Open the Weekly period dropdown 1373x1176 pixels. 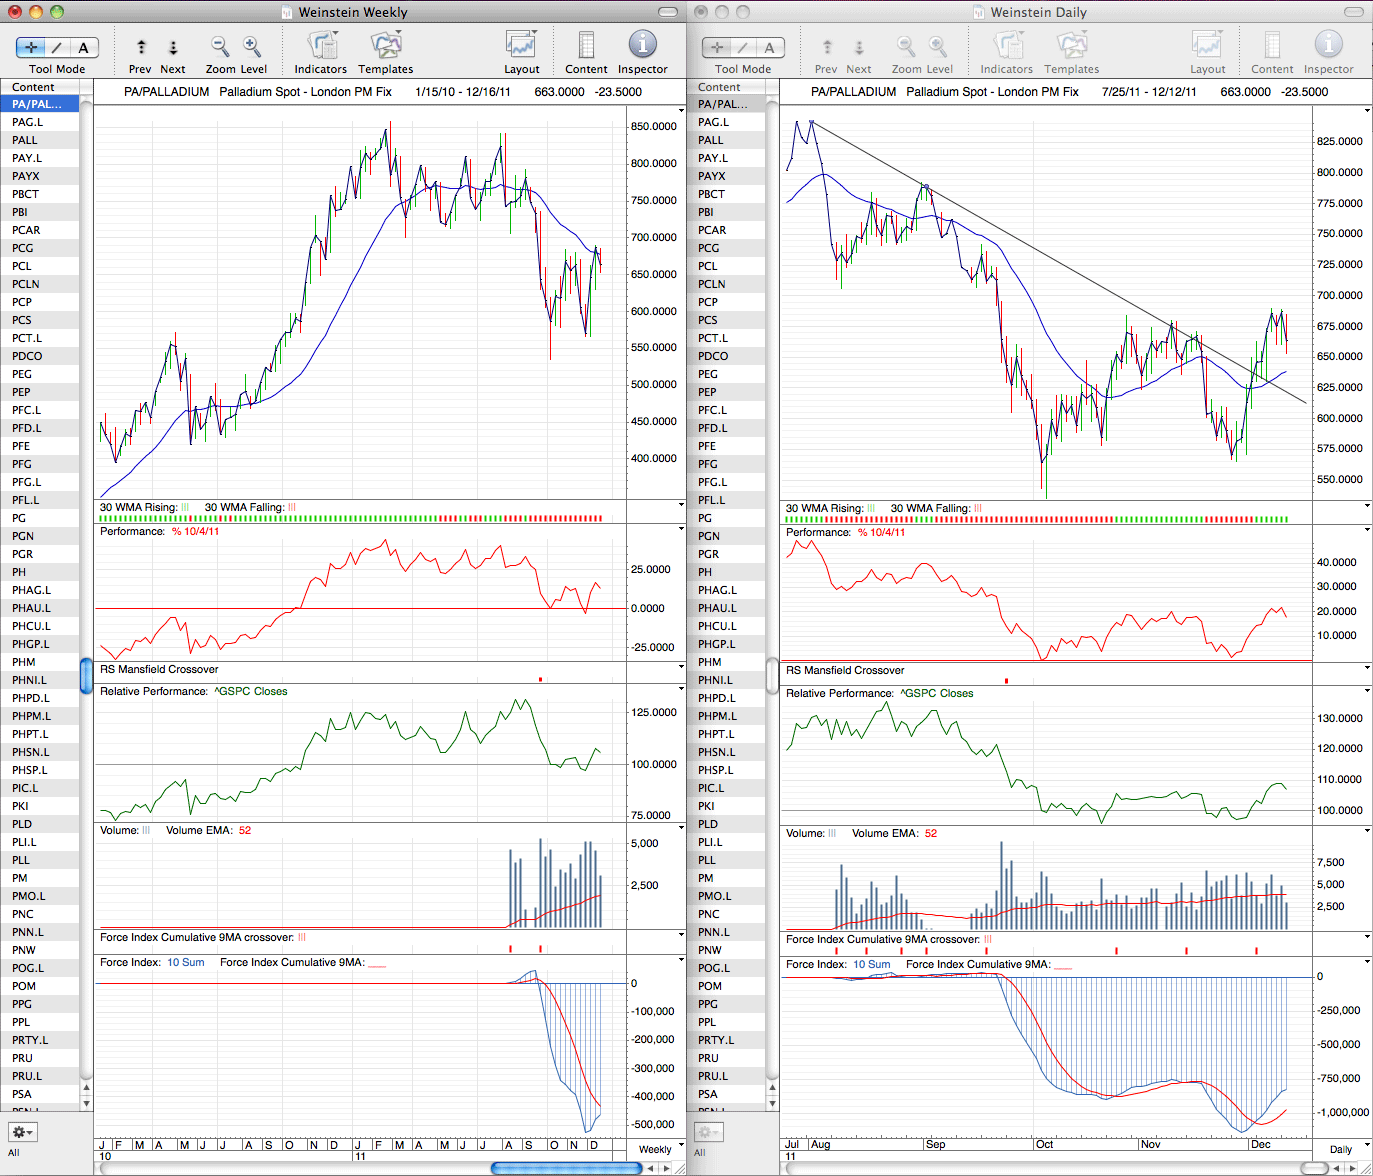(660, 1149)
